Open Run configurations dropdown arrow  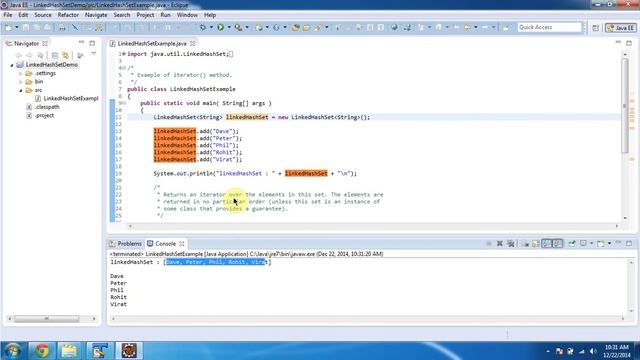pyautogui.click(x=229, y=27)
